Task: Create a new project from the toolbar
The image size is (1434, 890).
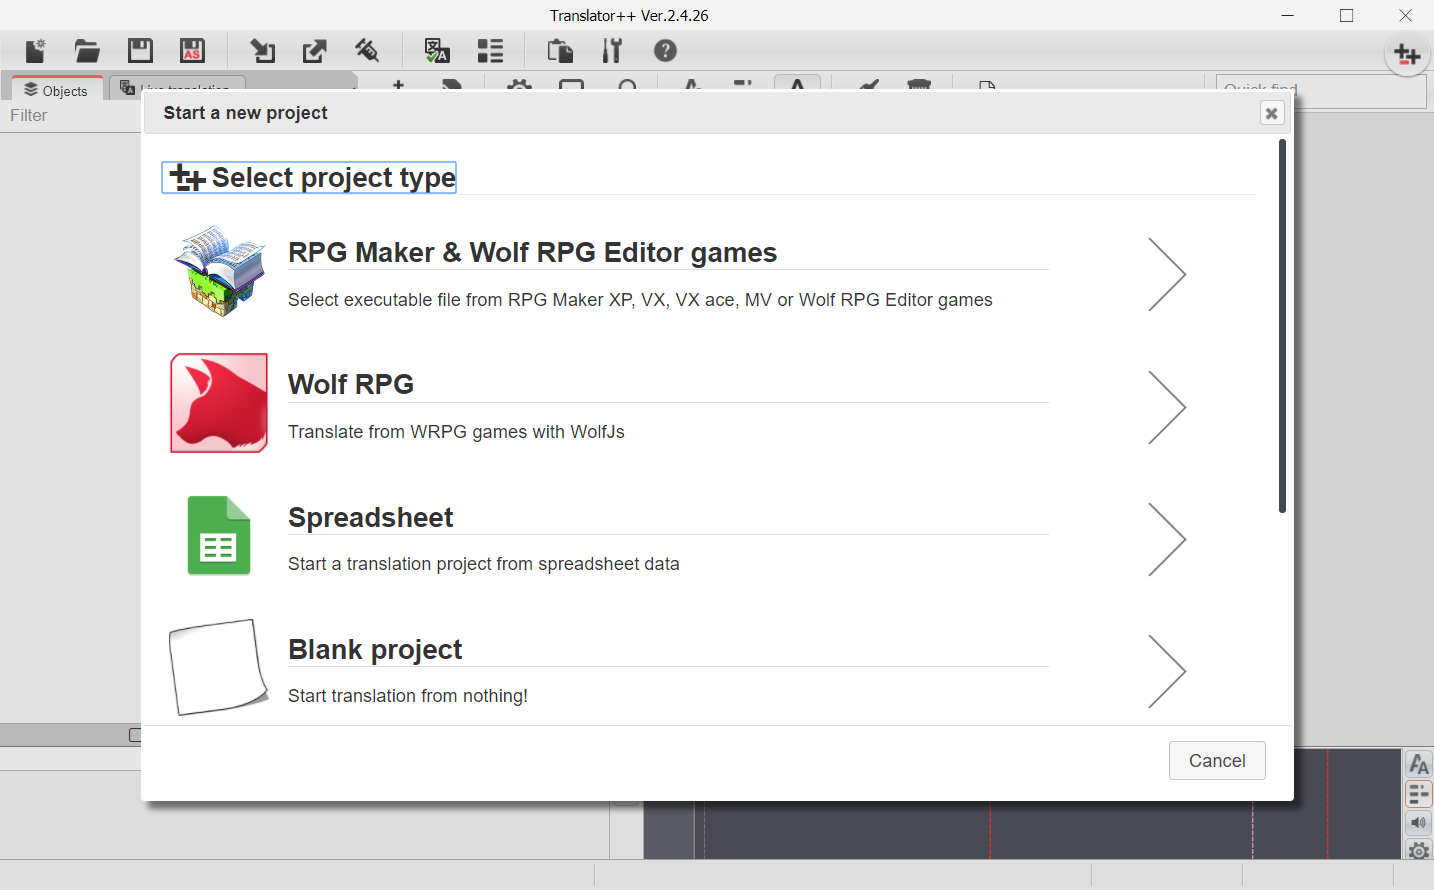Action: pos(35,50)
